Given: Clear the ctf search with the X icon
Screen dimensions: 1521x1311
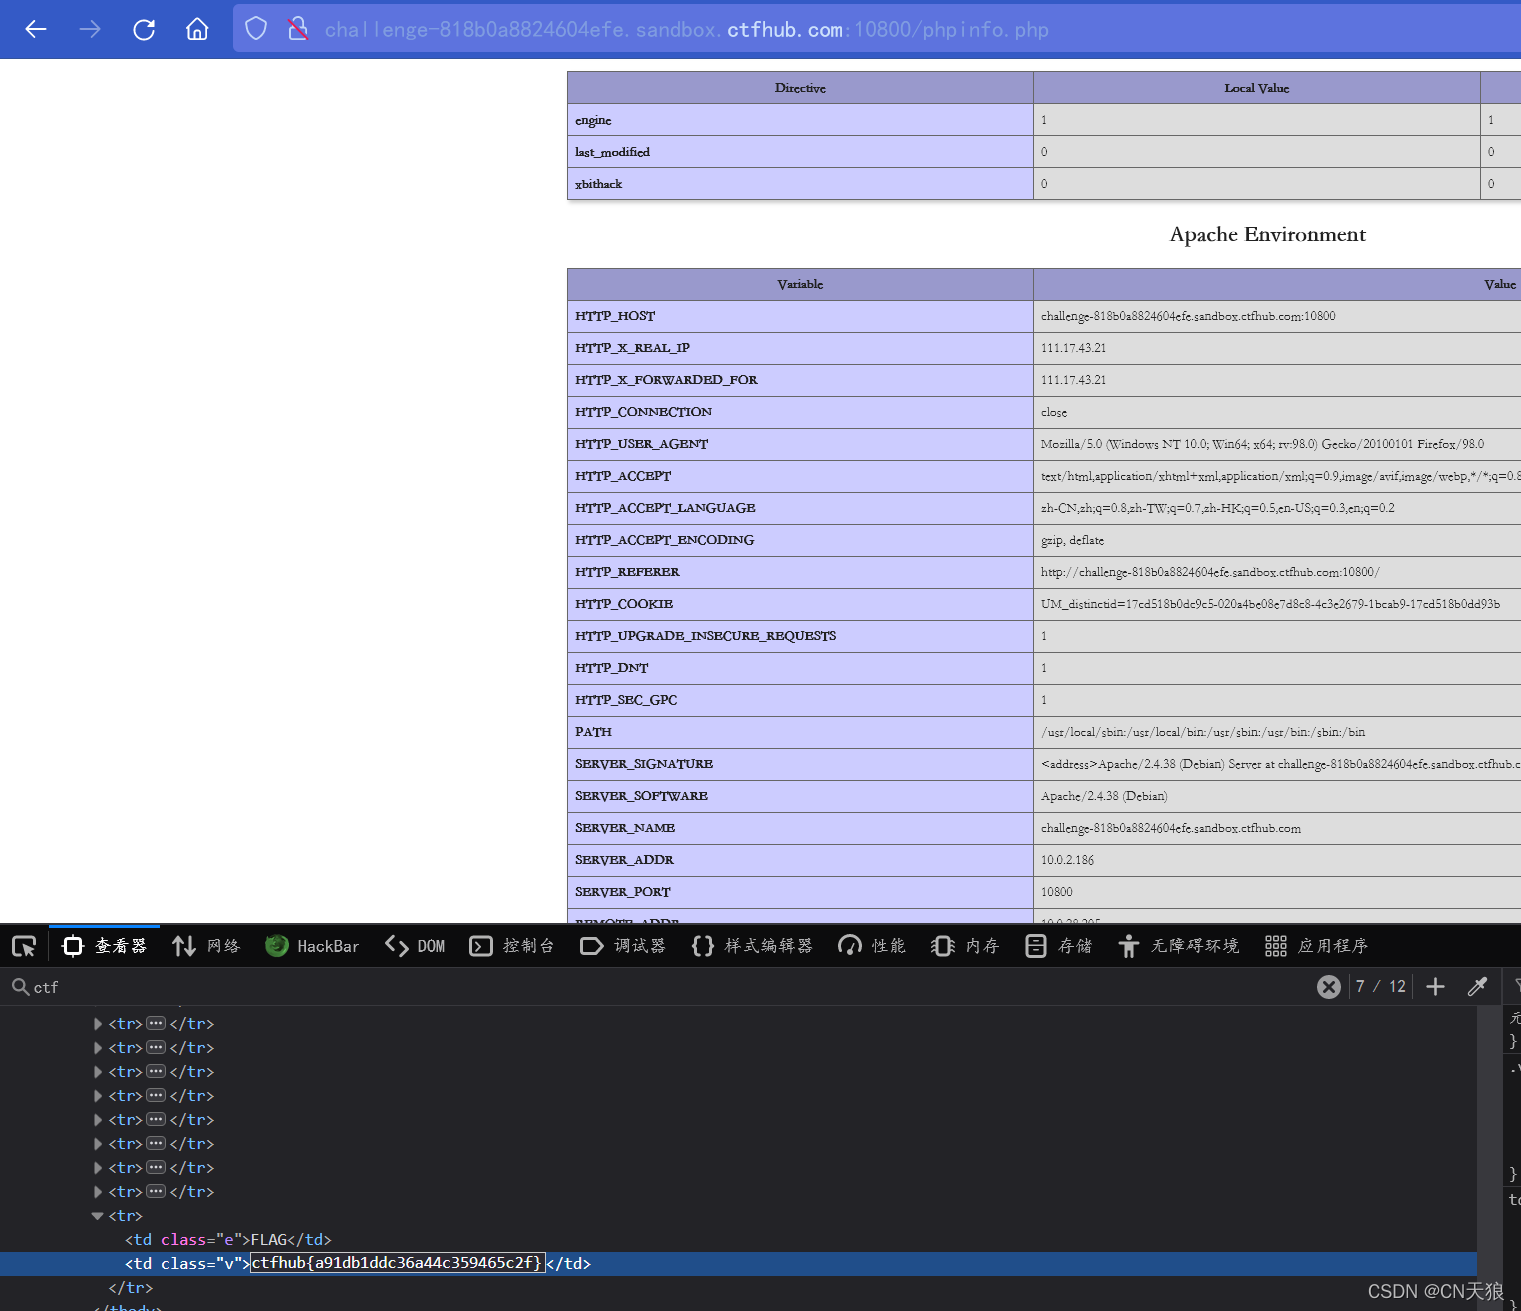Looking at the screenshot, I should [x=1328, y=987].
